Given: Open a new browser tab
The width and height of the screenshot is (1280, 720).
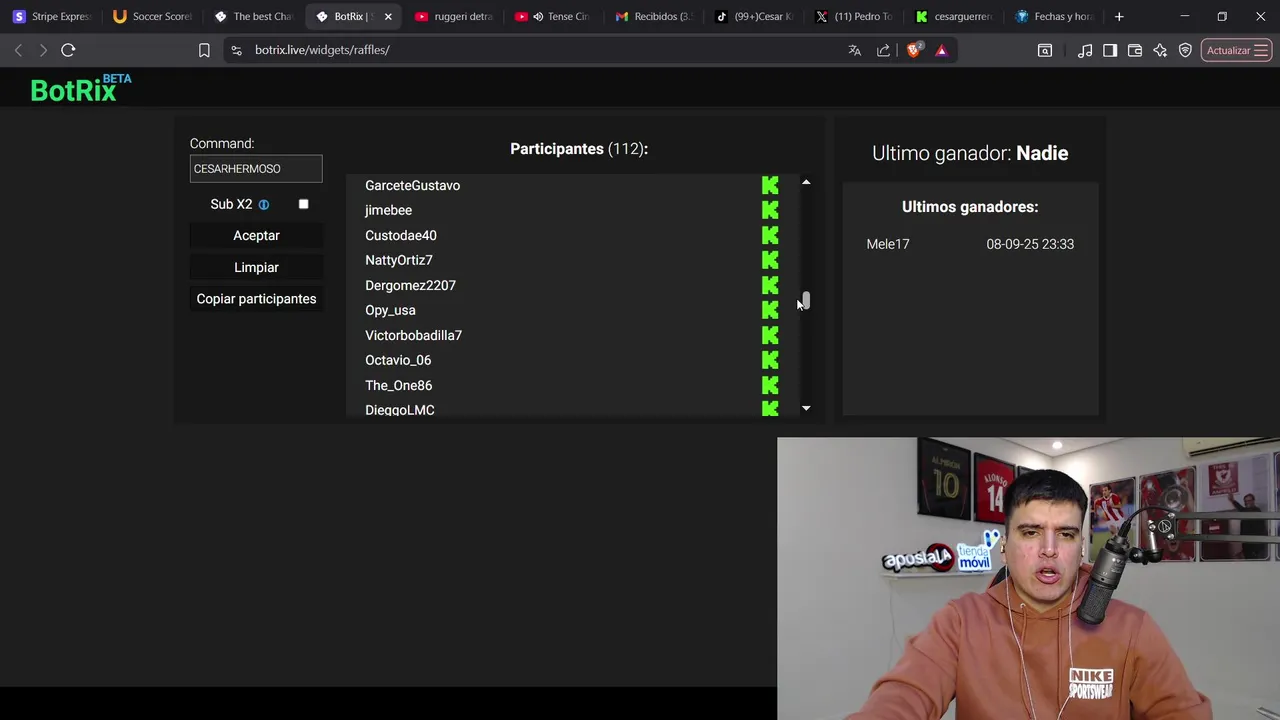Looking at the screenshot, I should [1119, 16].
